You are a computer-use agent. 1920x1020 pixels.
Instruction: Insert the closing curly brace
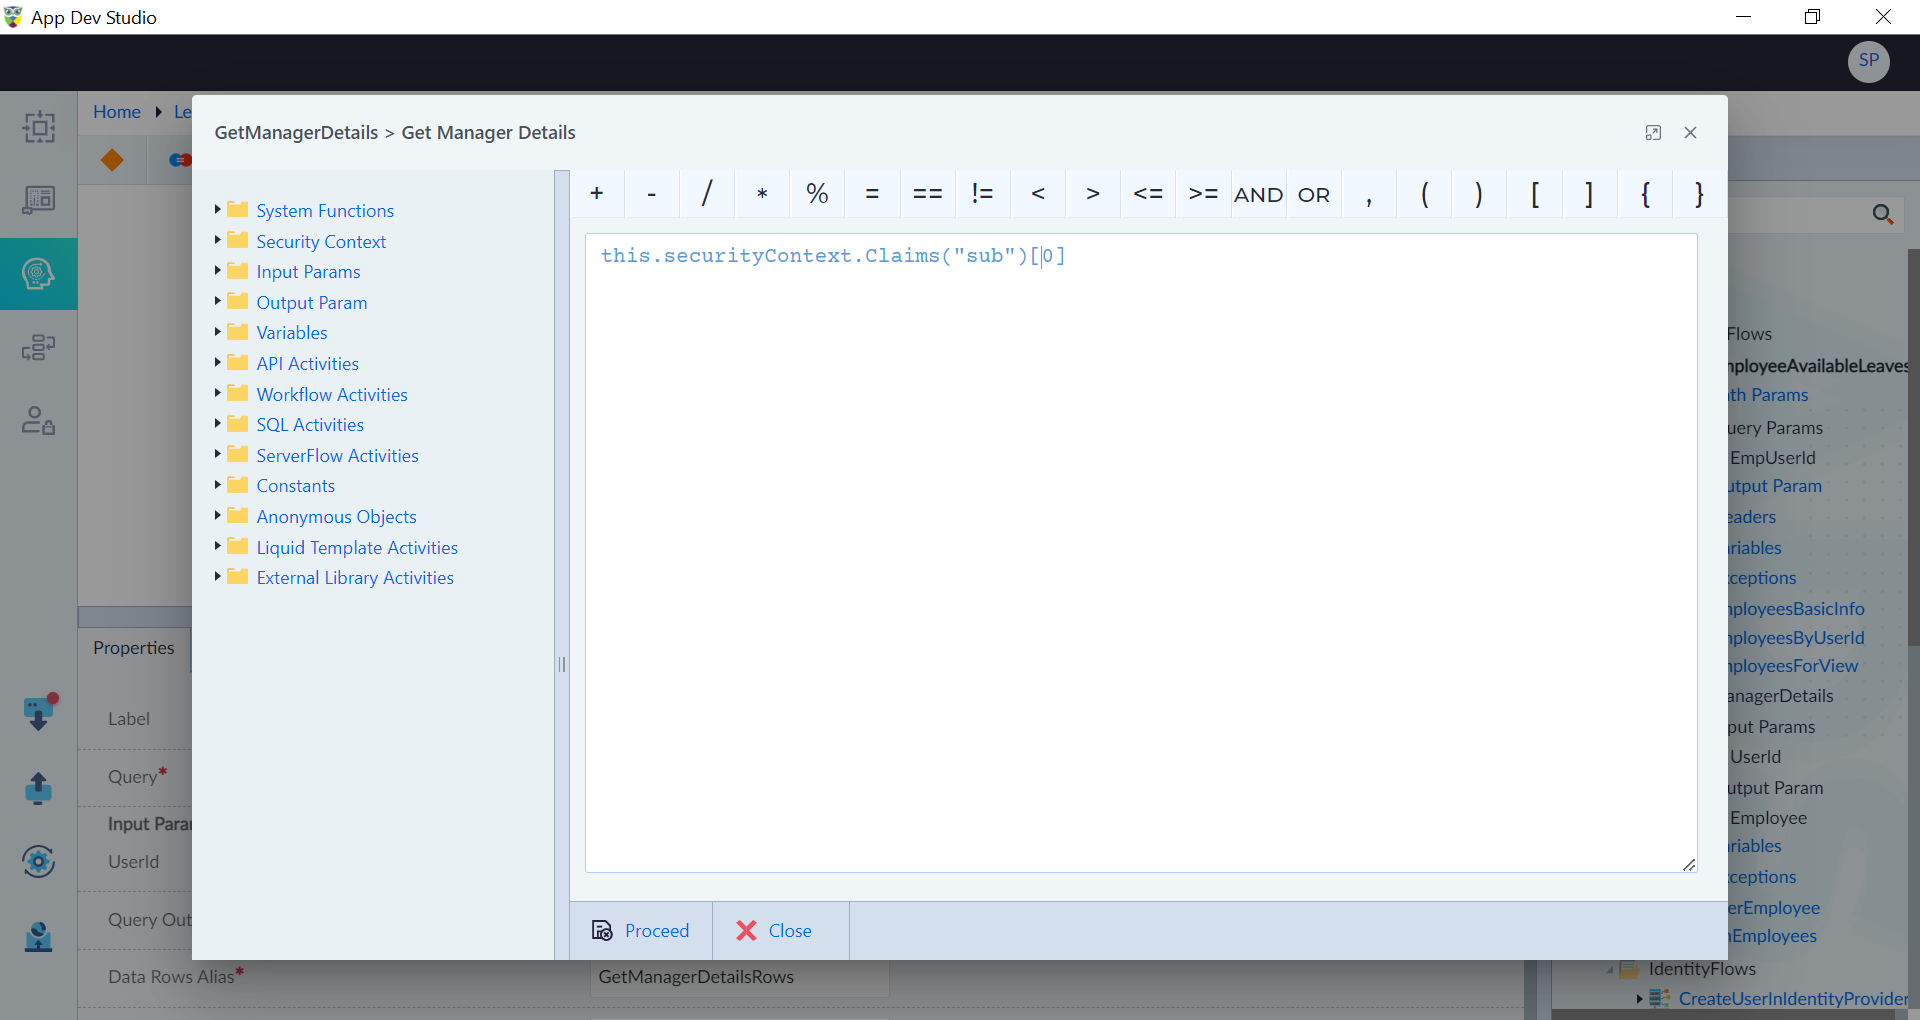1699,194
